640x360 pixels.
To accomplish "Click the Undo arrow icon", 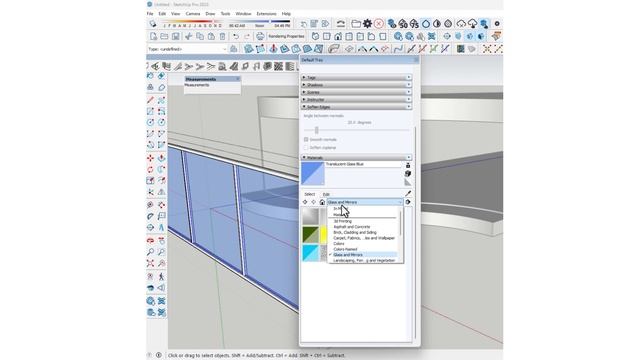I will 236,36.
